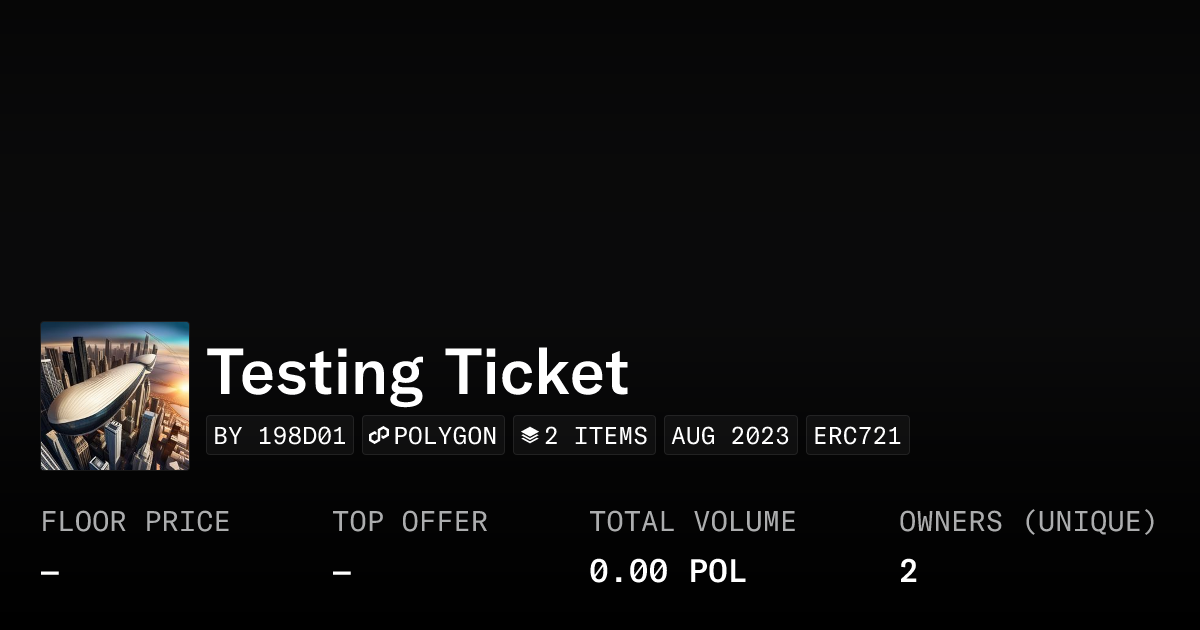Click the TOTAL VOLUME label
1200x630 pixels.
692,522
